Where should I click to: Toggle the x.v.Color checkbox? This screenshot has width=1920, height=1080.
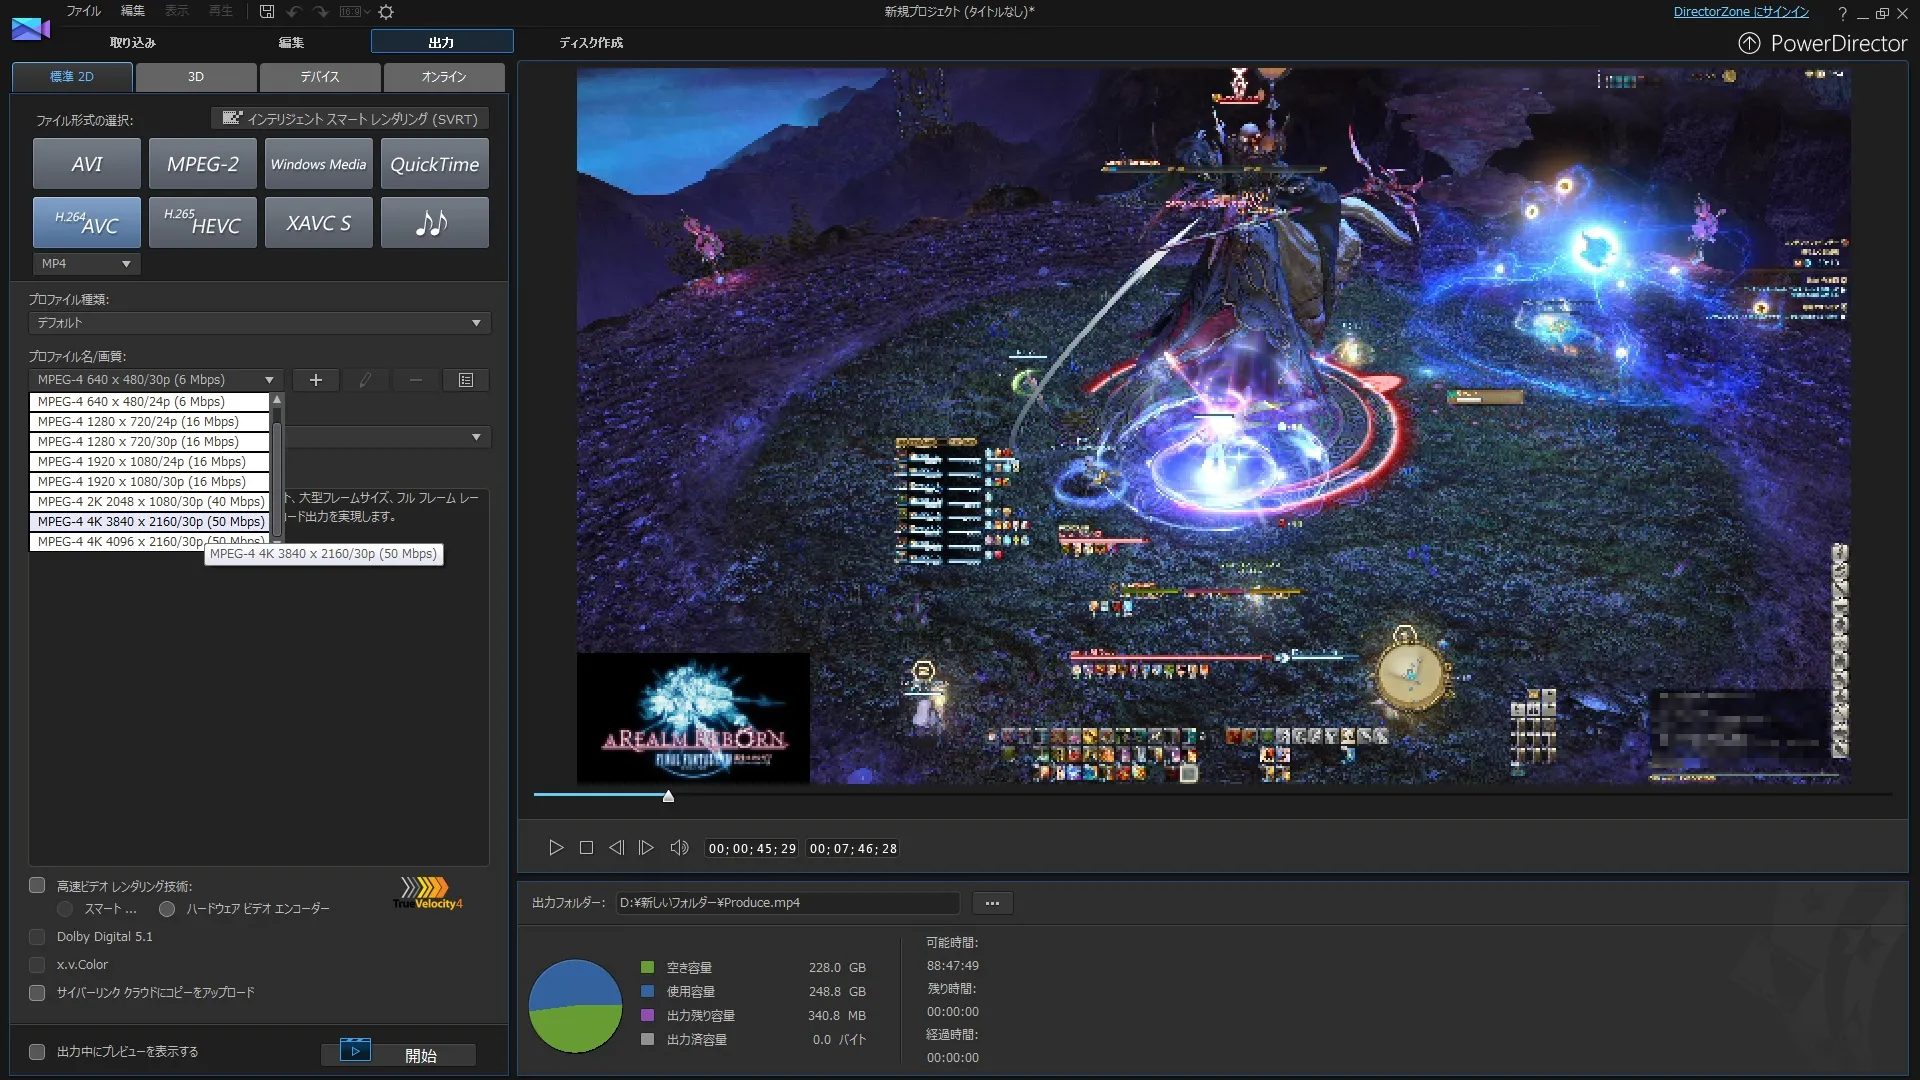point(37,965)
